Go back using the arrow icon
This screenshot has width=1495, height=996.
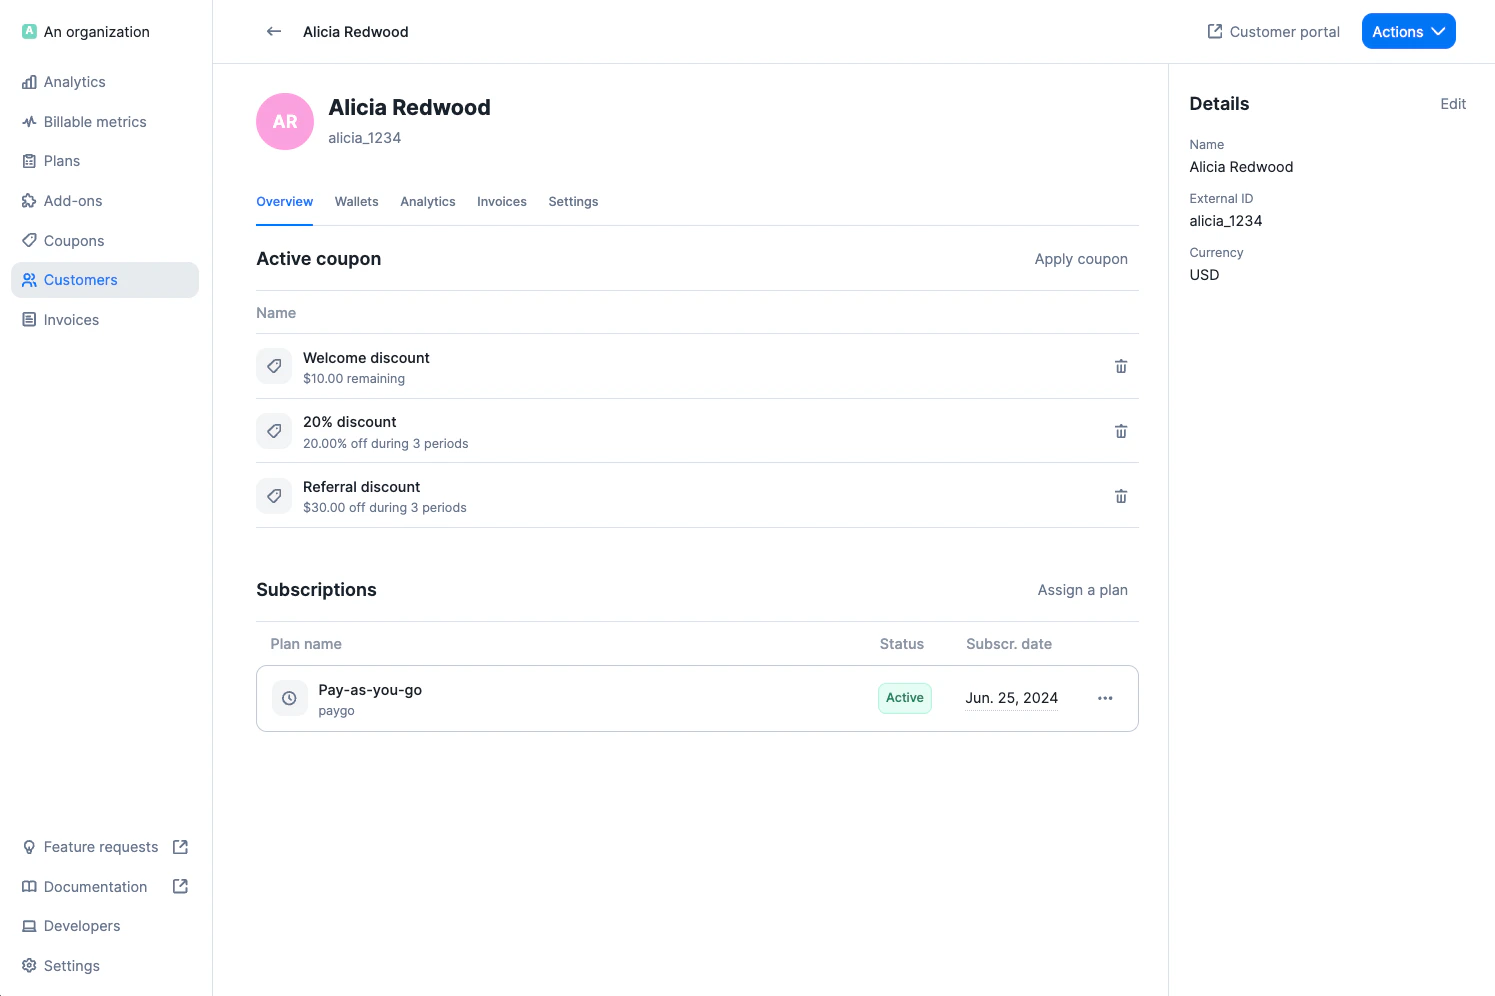coord(274,32)
